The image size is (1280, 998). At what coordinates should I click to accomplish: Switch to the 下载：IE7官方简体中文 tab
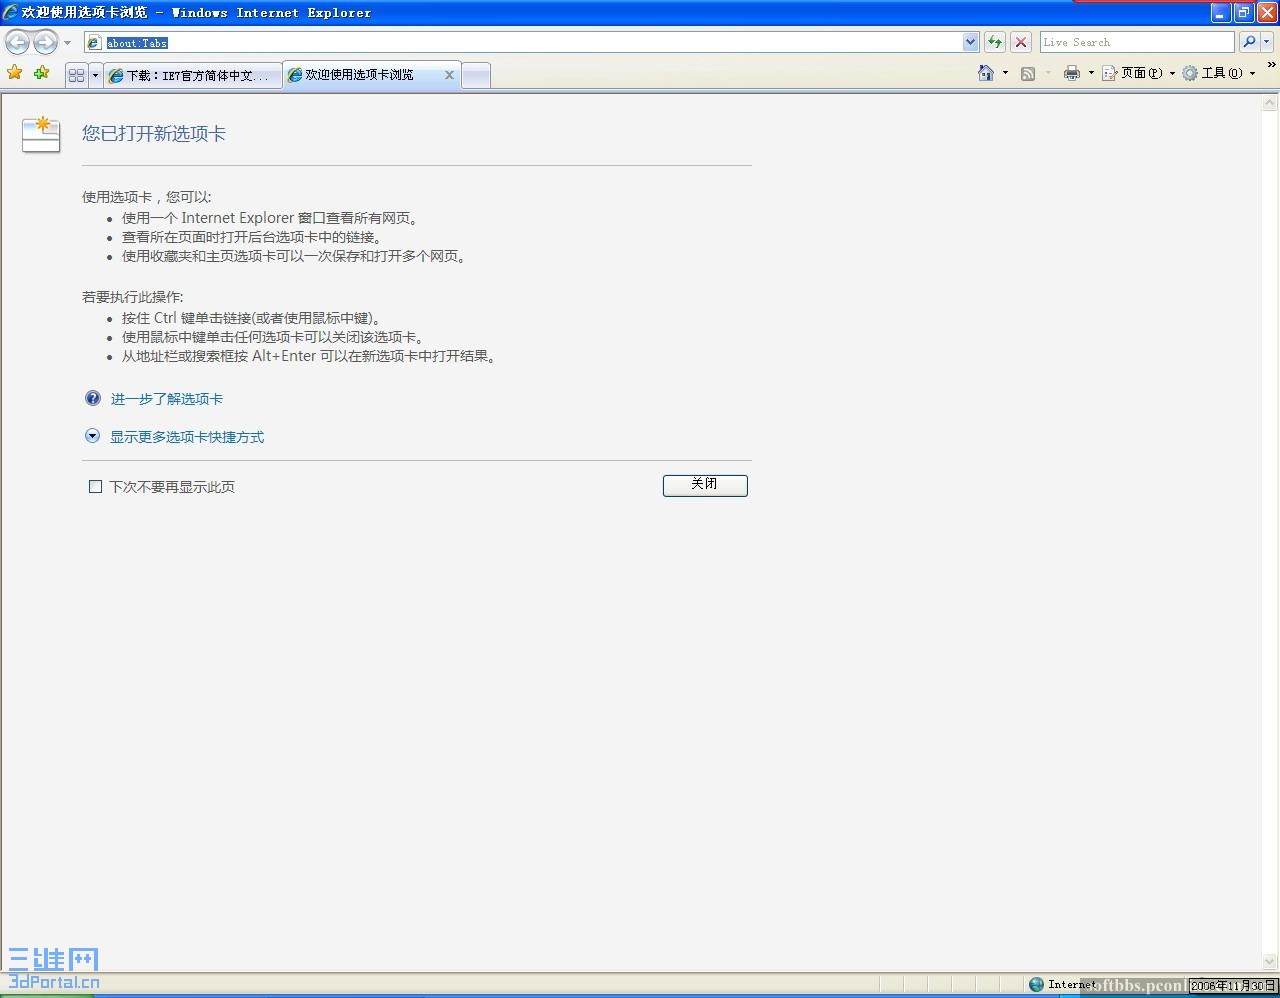[x=193, y=75]
